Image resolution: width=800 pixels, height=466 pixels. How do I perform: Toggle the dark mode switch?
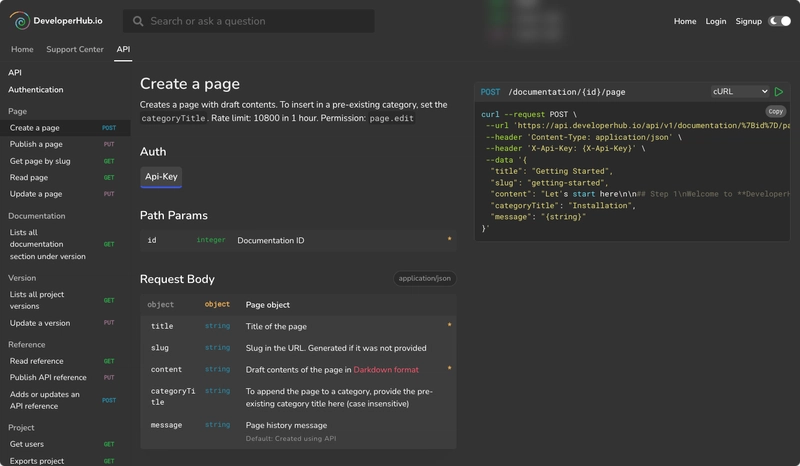[779, 21]
